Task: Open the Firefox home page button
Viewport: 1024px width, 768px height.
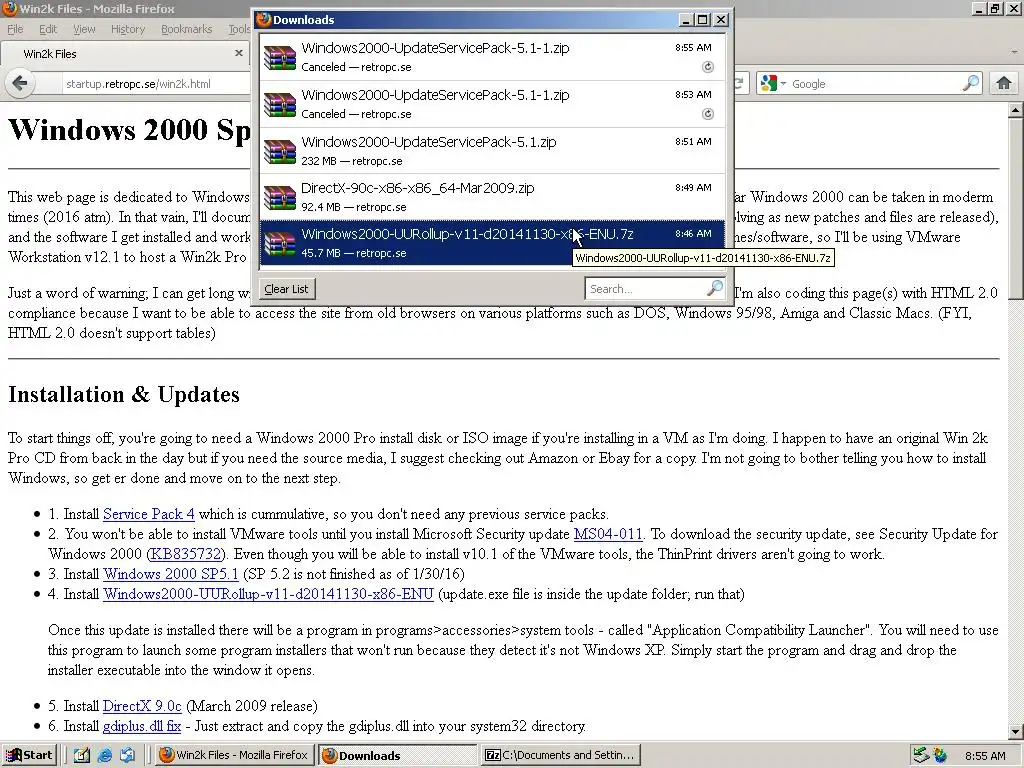Action: [x=1004, y=84]
